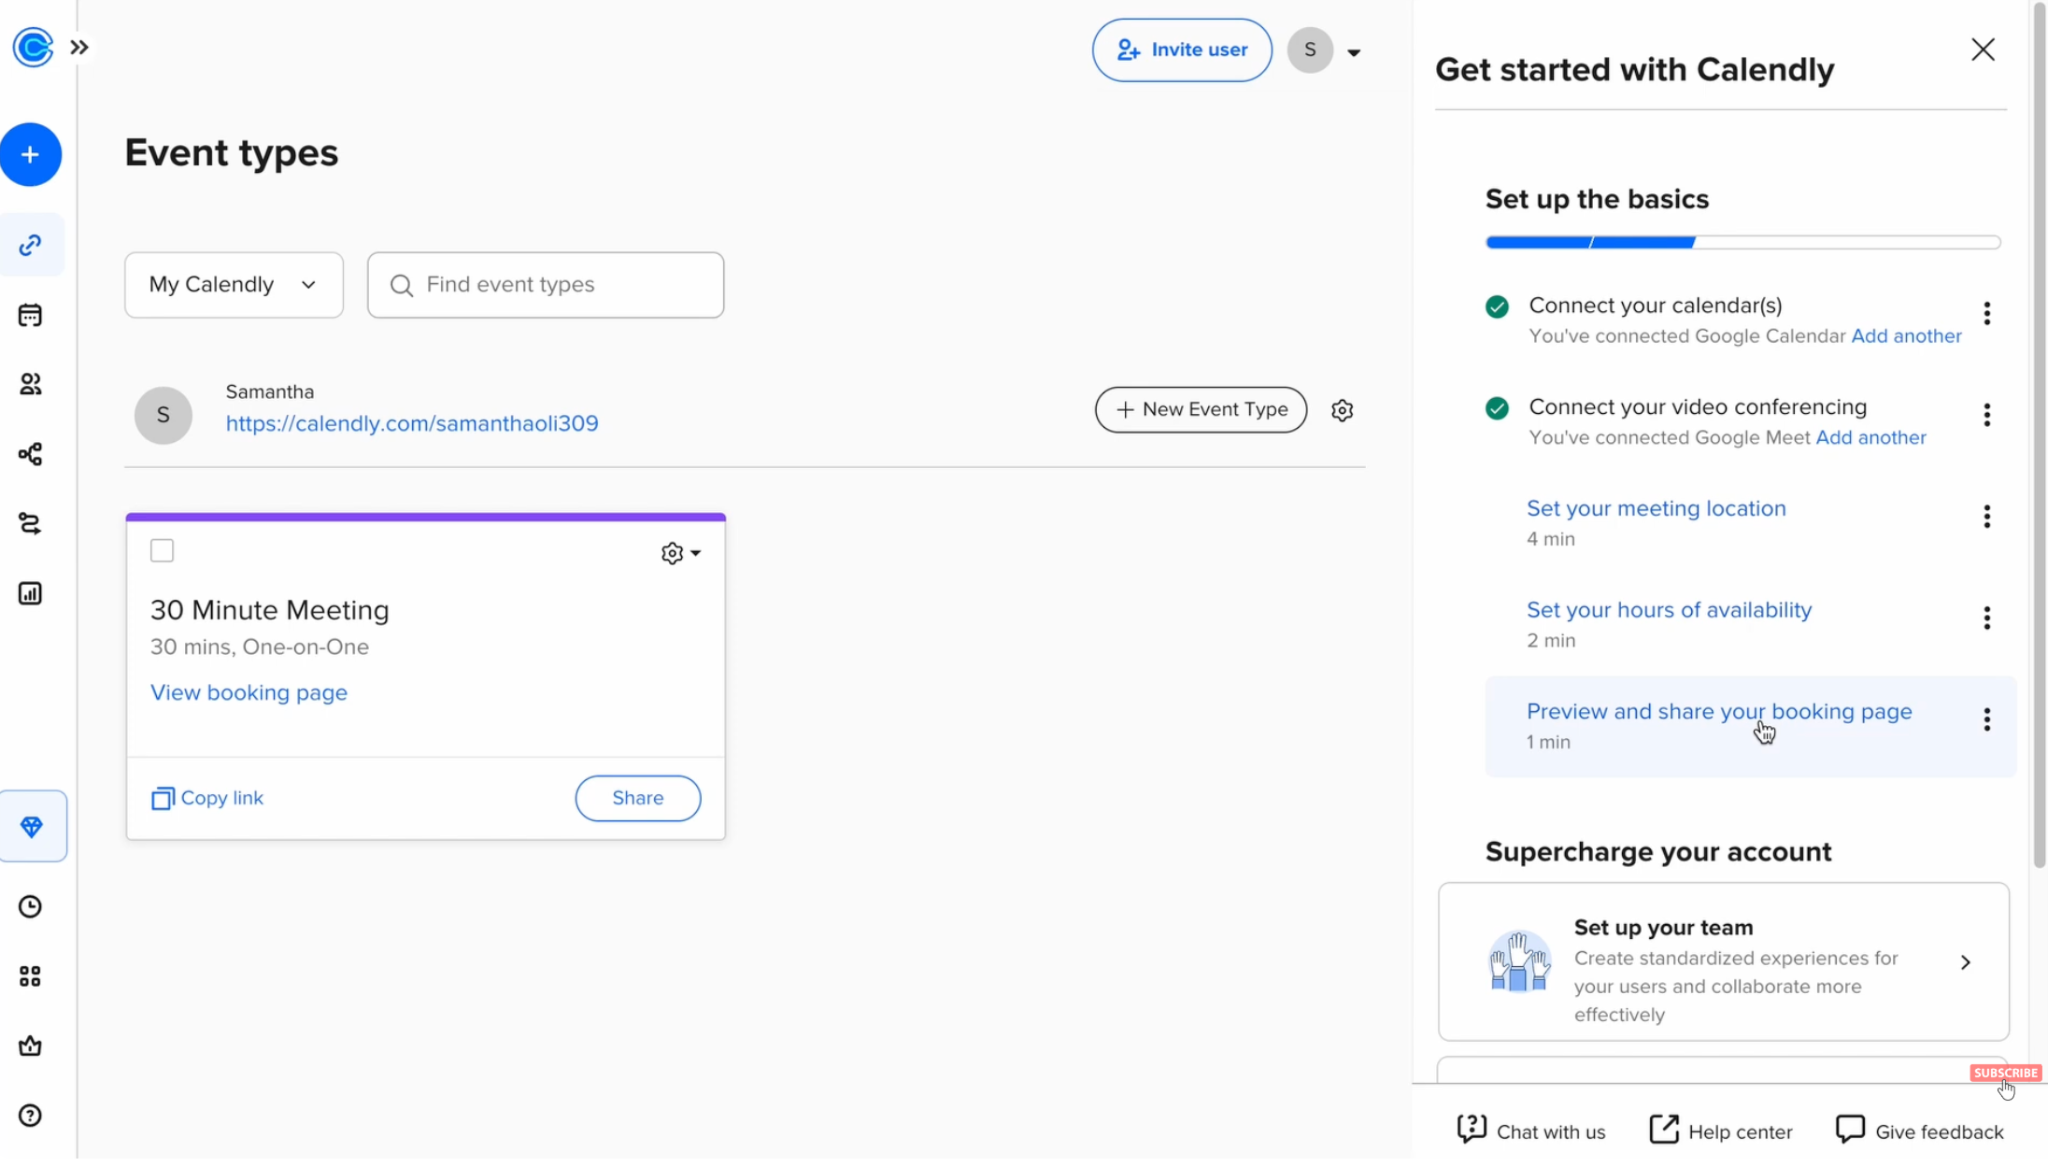
Task: Open gear settings next to New Event Type
Action: pyautogui.click(x=1342, y=410)
